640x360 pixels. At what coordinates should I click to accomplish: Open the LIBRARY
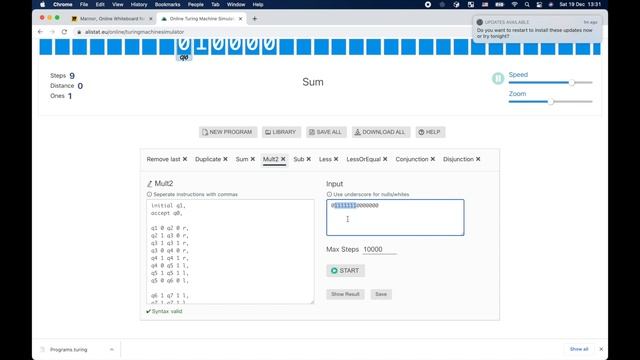(281, 132)
